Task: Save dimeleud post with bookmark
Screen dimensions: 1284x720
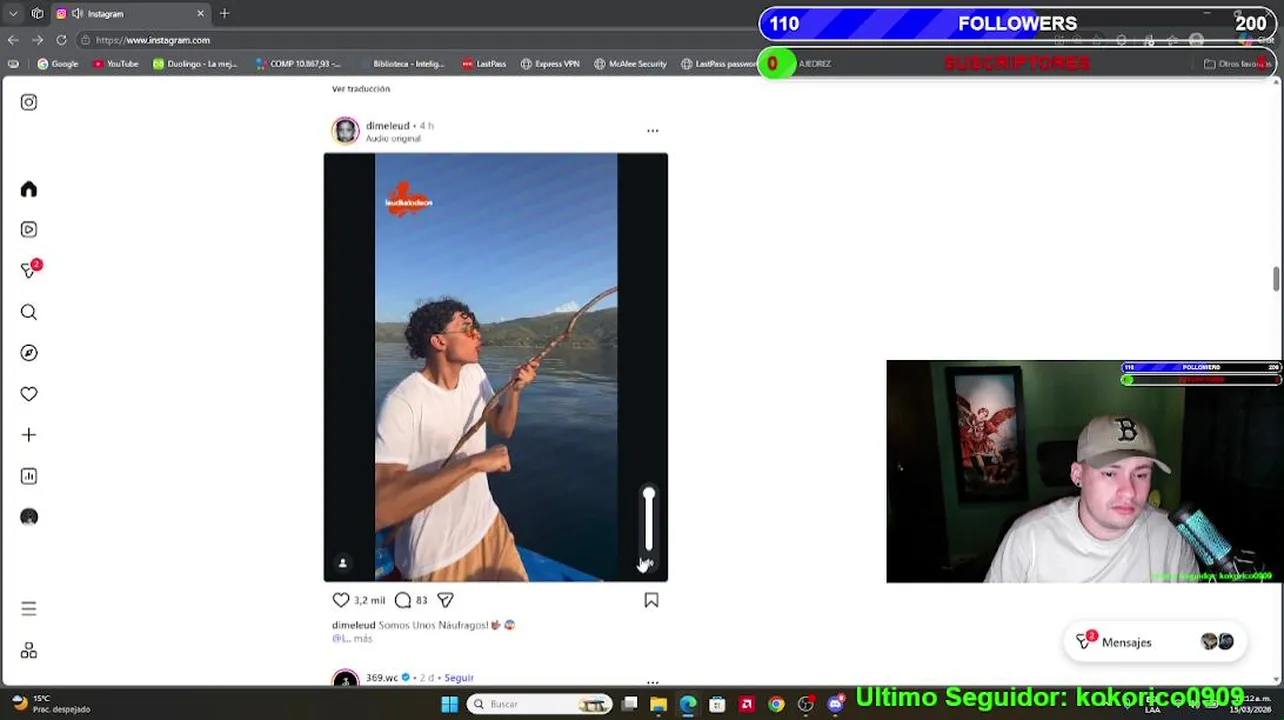Action: tap(651, 600)
